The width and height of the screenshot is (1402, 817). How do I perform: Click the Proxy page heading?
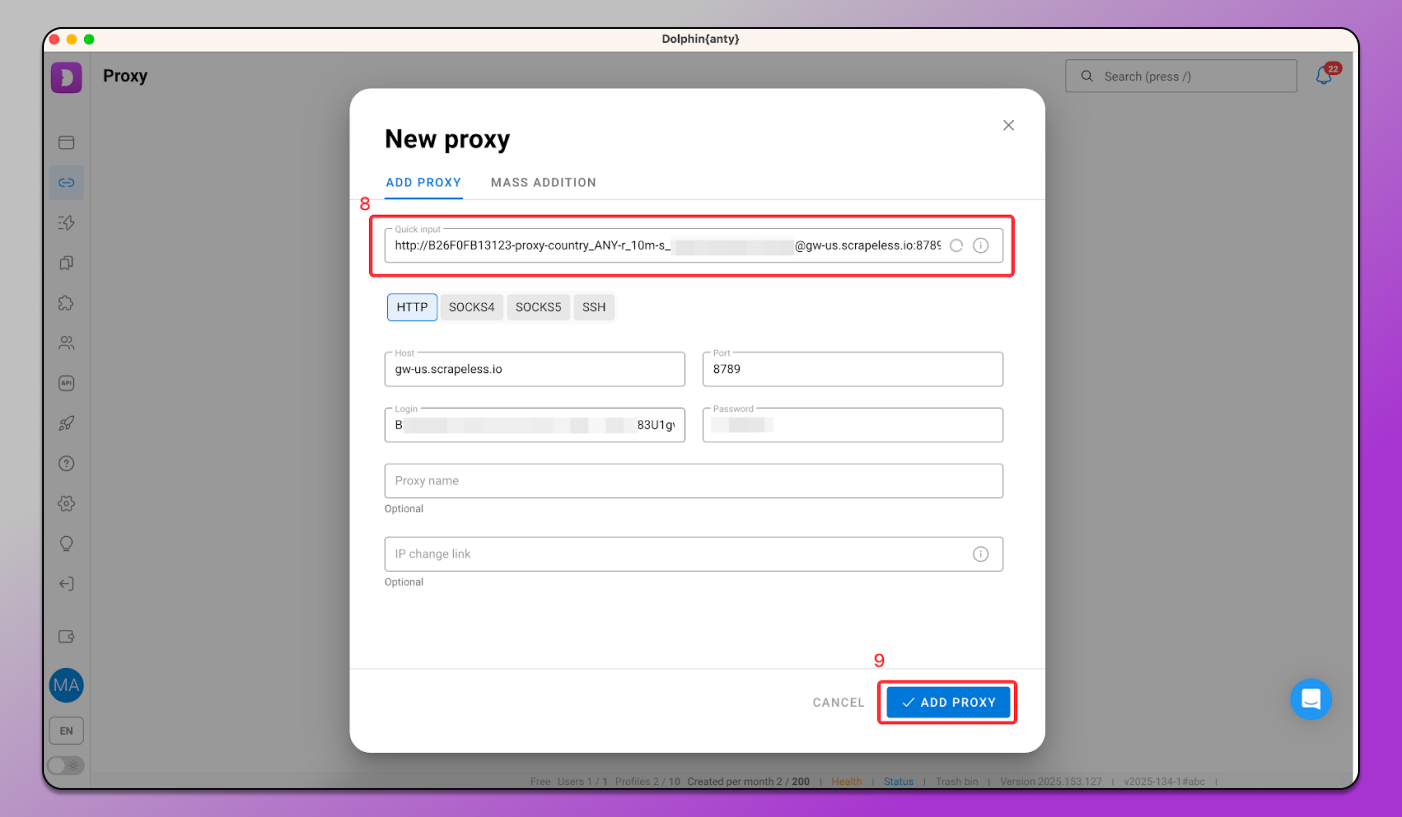point(125,76)
